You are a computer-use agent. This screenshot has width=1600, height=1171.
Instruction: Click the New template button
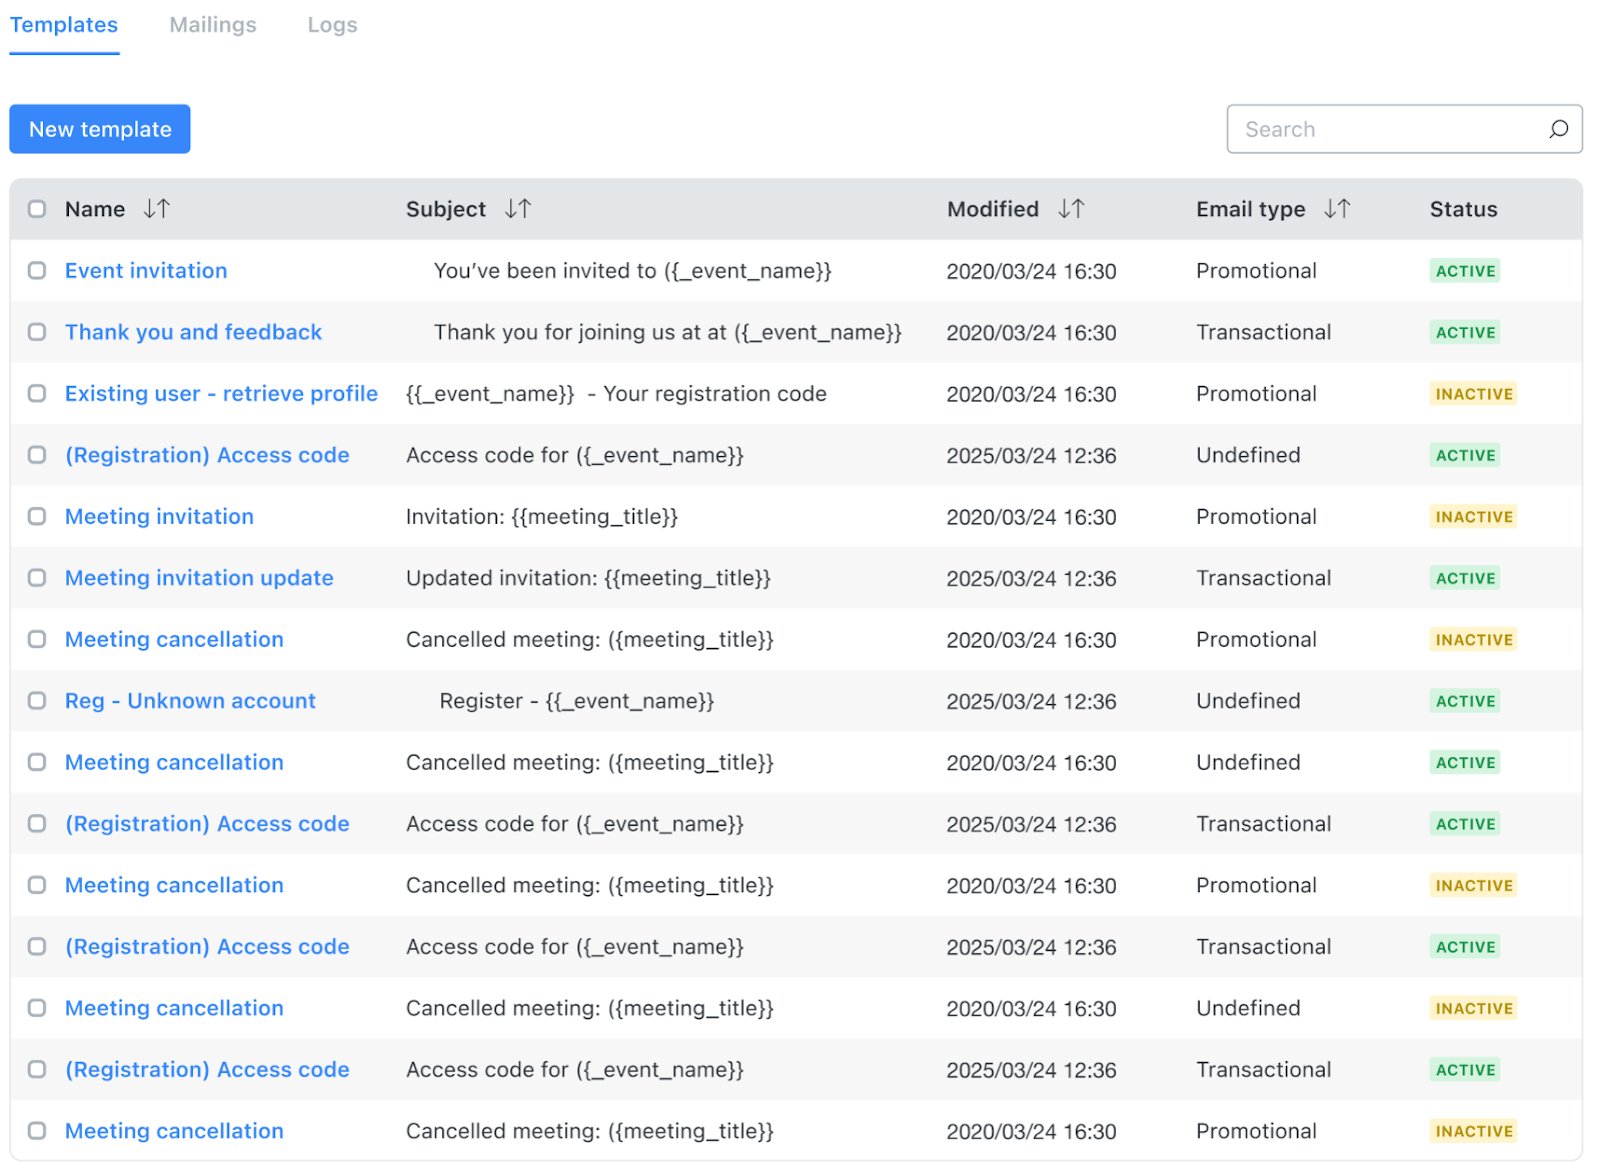[x=100, y=129]
